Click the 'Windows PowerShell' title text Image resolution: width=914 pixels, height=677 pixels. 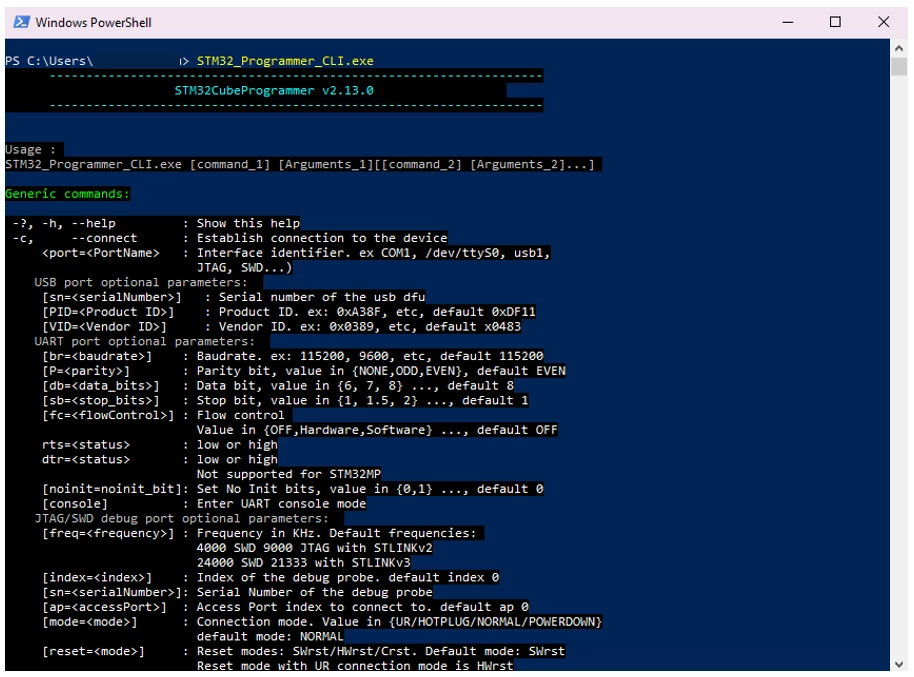pyautogui.click(x=93, y=23)
